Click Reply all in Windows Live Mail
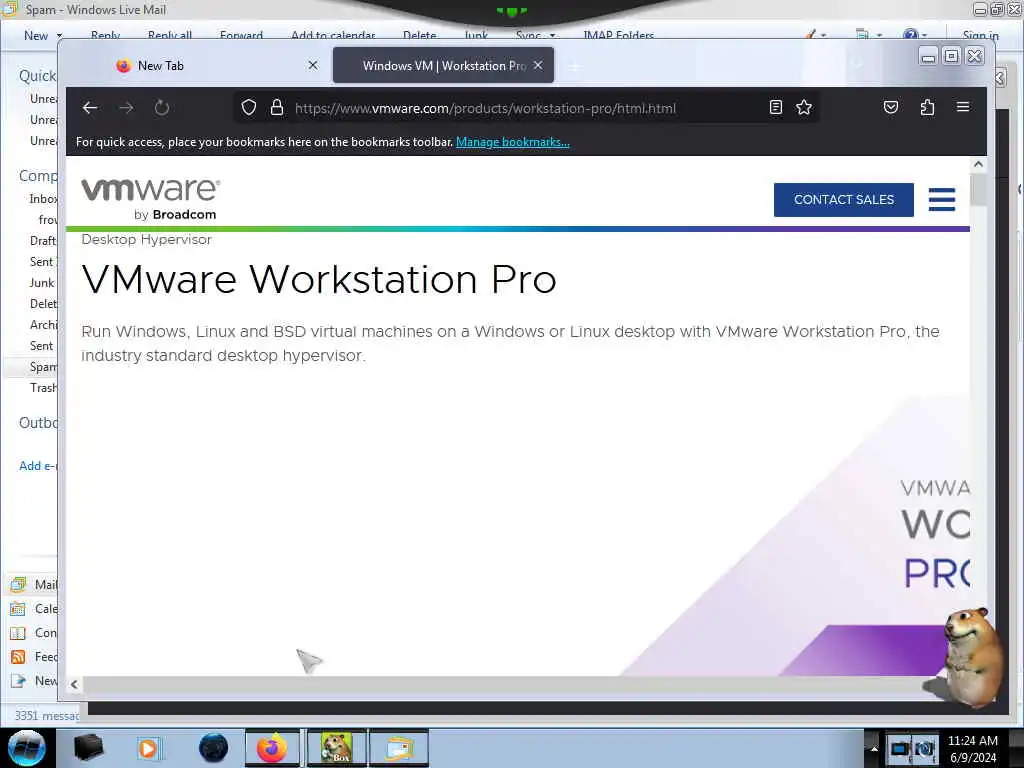1024x768 pixels. point(170,35)
